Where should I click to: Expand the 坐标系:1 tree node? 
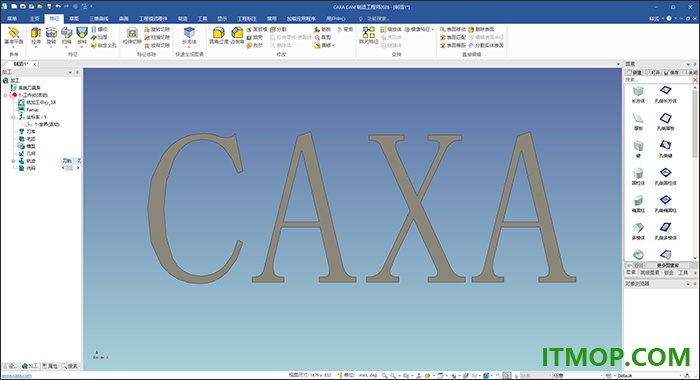[13, 117]
